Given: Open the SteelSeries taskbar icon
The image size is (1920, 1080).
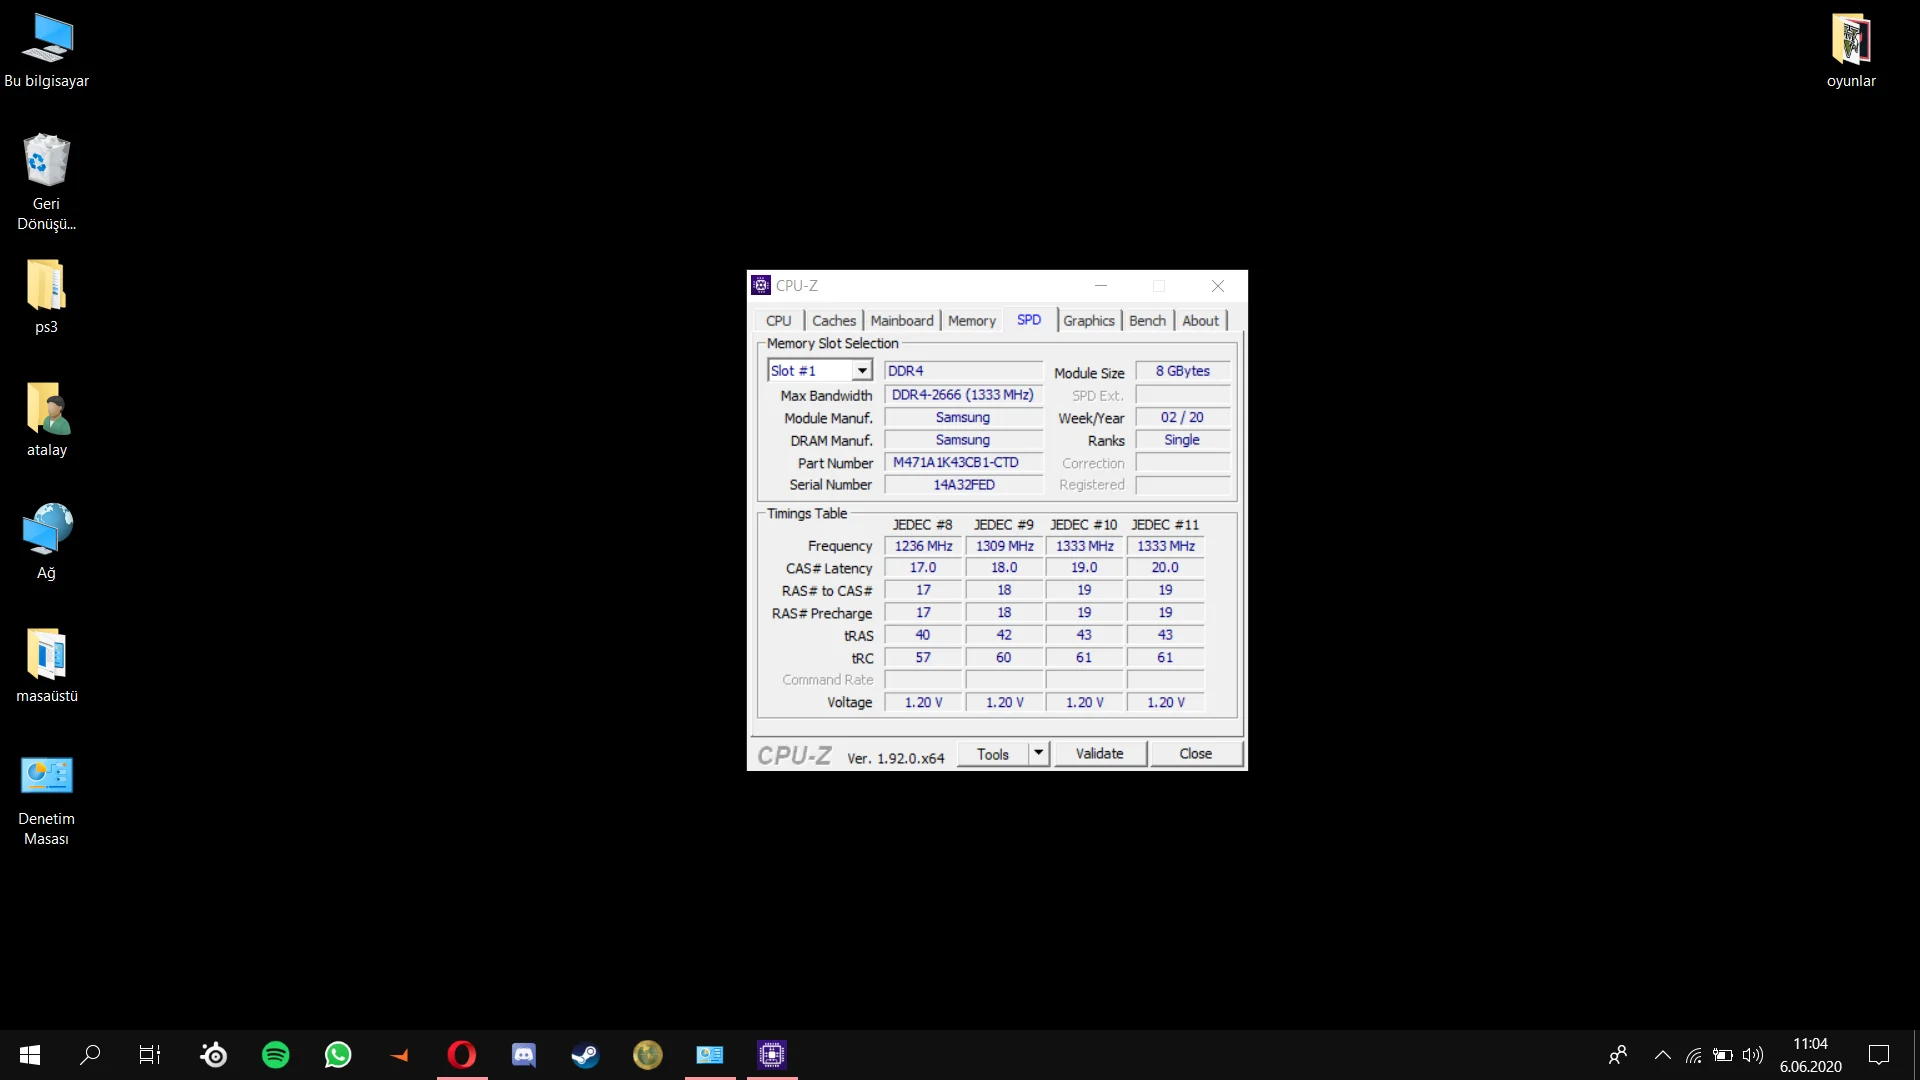Looking at the screenshot, I should [x=214, y=1055].
